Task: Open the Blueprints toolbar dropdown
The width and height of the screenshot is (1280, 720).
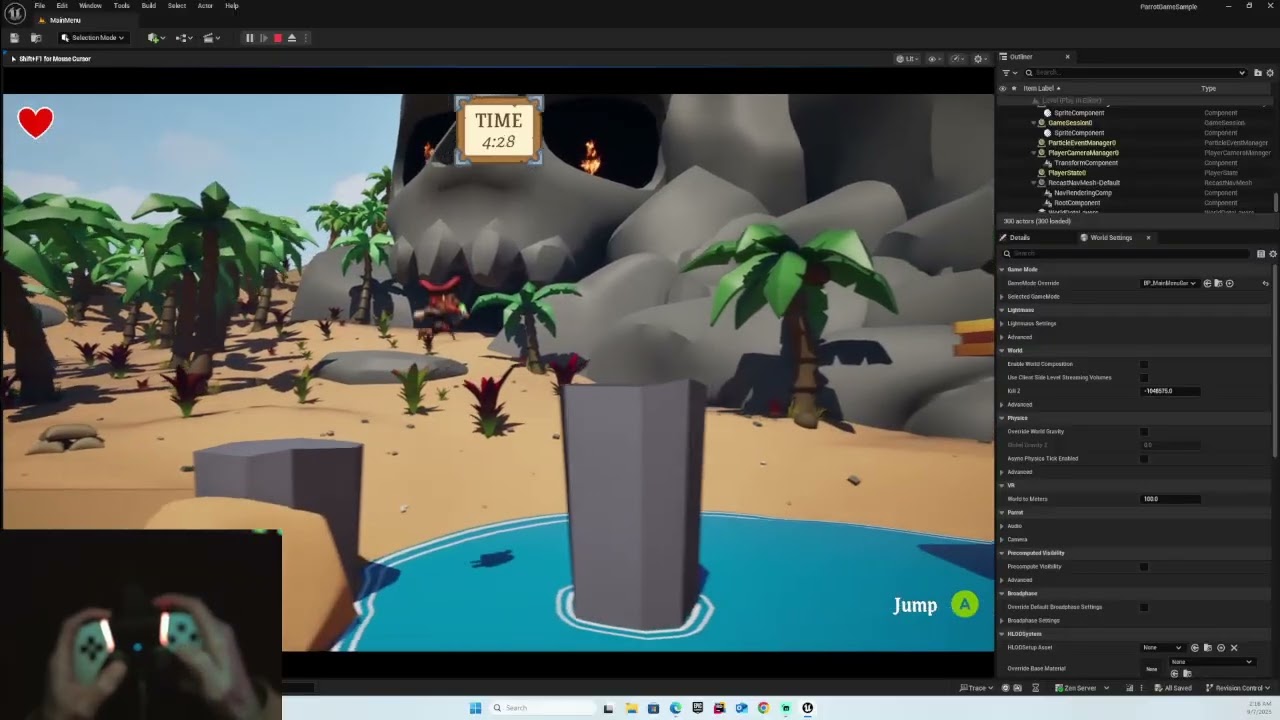Action: [184, 38]
